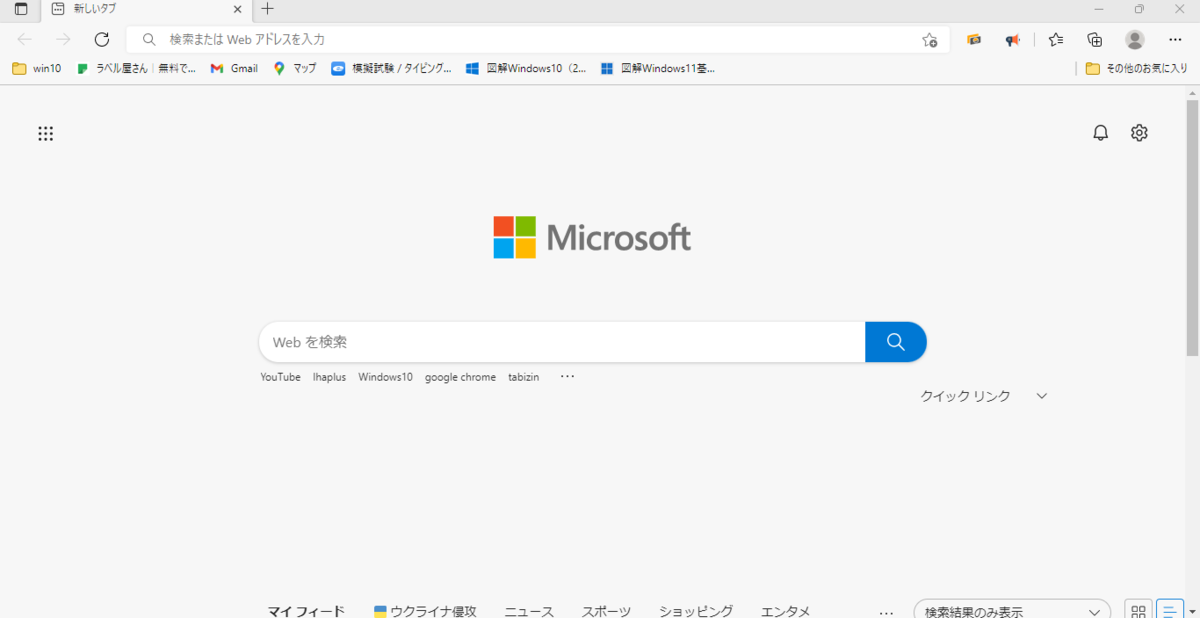The image size is (1200, 618).
Task: Click the scrollbar up arrow
Action: pos(1192,92)
